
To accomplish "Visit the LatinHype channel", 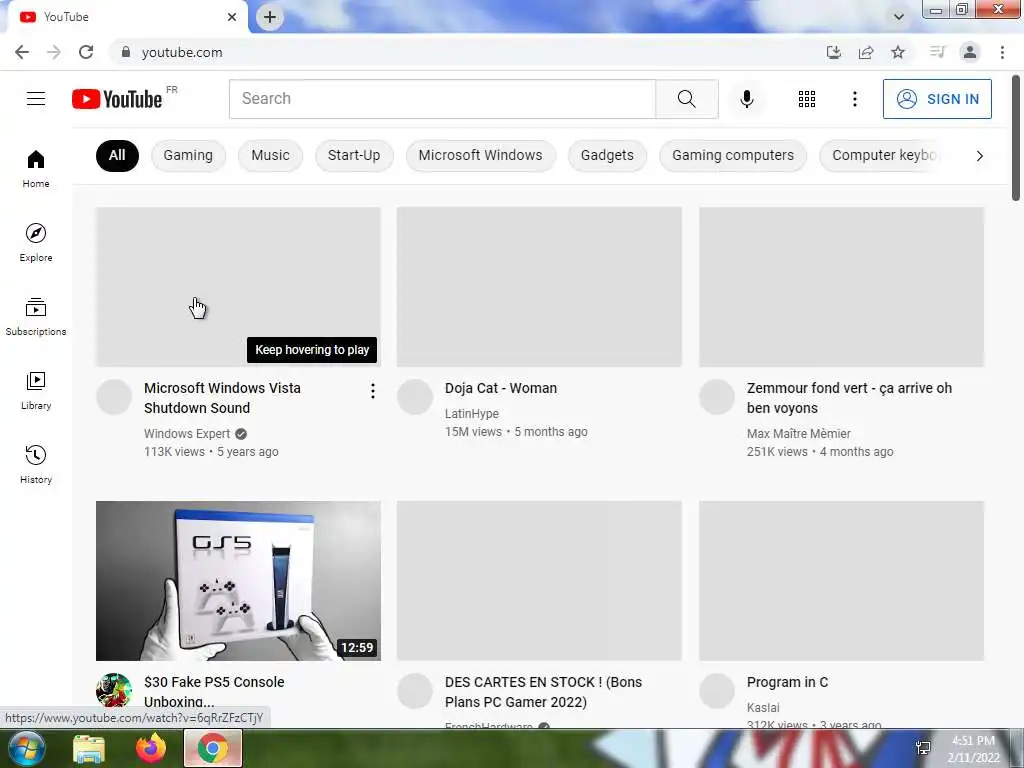I will point(472,413).
